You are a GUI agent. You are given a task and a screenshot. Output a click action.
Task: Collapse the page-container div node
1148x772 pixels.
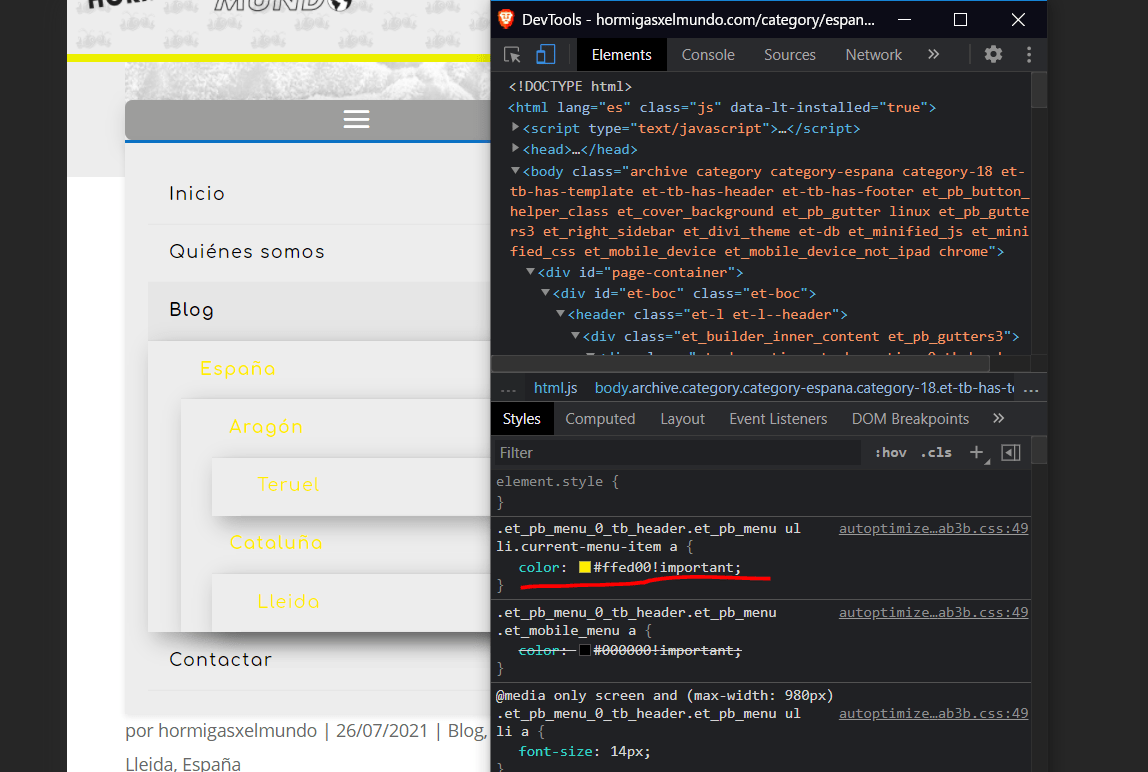coord(530,272)
